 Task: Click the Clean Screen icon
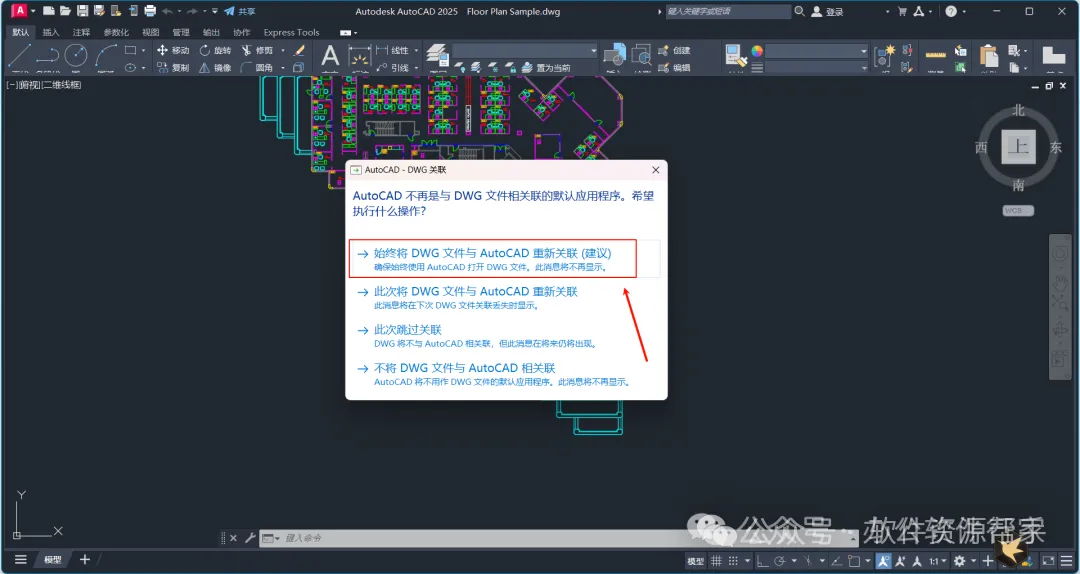tap(1048, 561)
